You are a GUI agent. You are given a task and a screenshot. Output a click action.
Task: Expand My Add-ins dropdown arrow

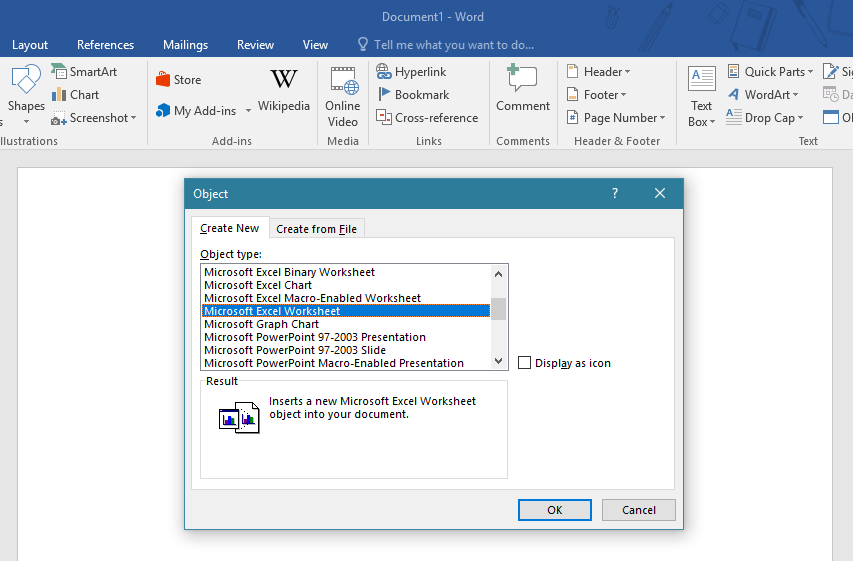(x=248, y=110)
